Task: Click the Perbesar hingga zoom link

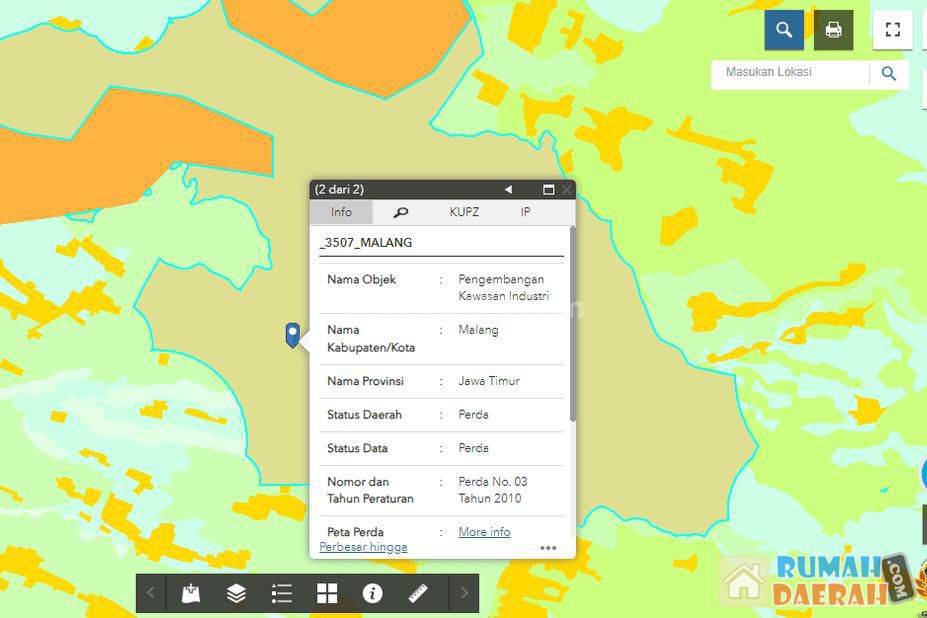Action: 363,547
